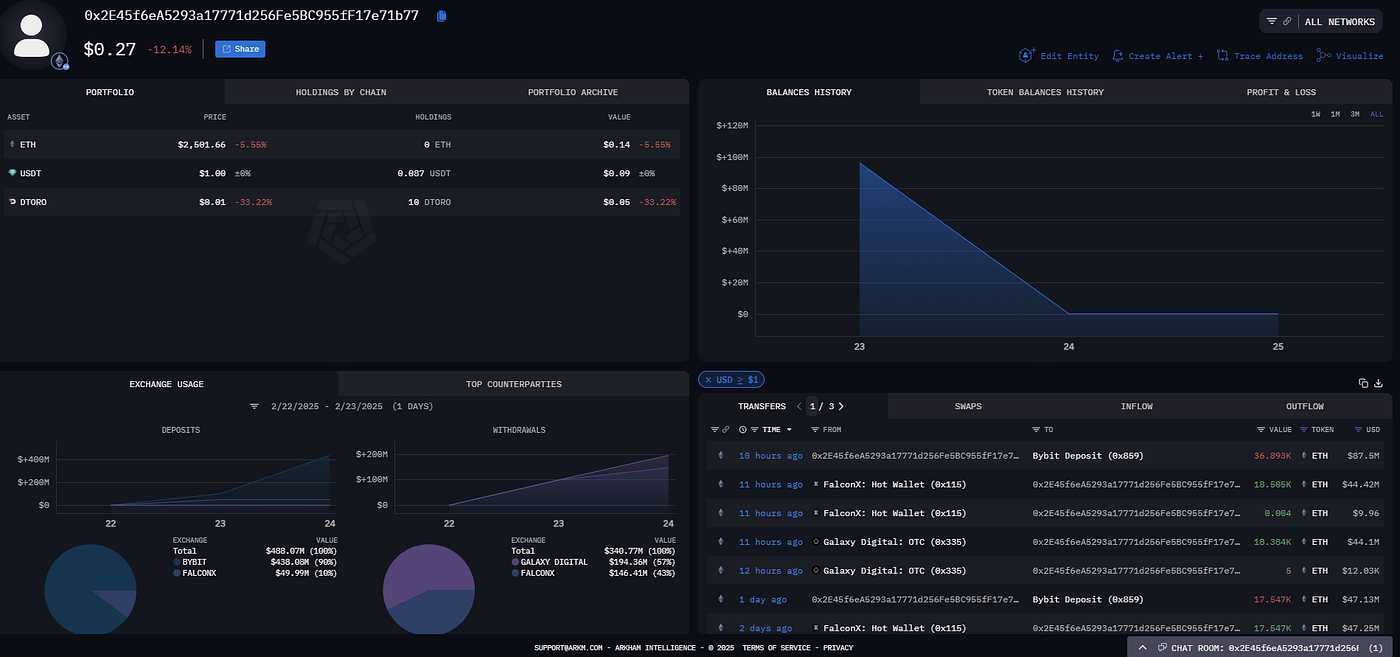Click the ETH asset icon in portfolio
Screen dimensions: 1400x657
[x=13, y=145]
